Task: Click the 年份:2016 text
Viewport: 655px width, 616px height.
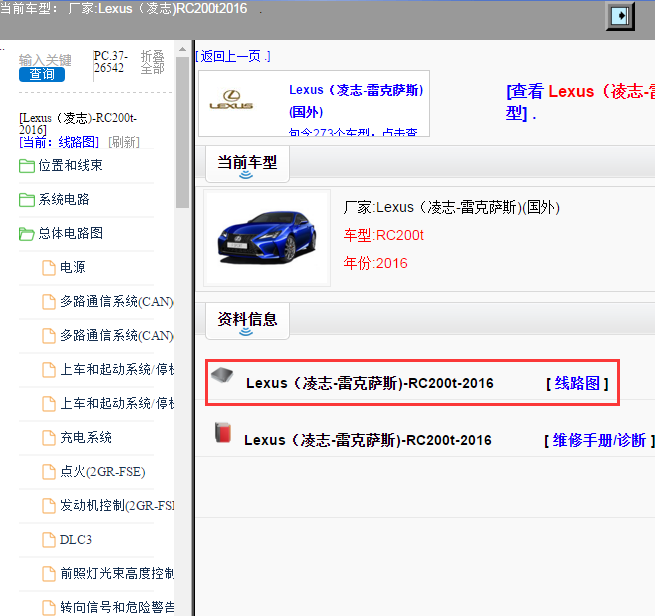Action: coord(375,264)
